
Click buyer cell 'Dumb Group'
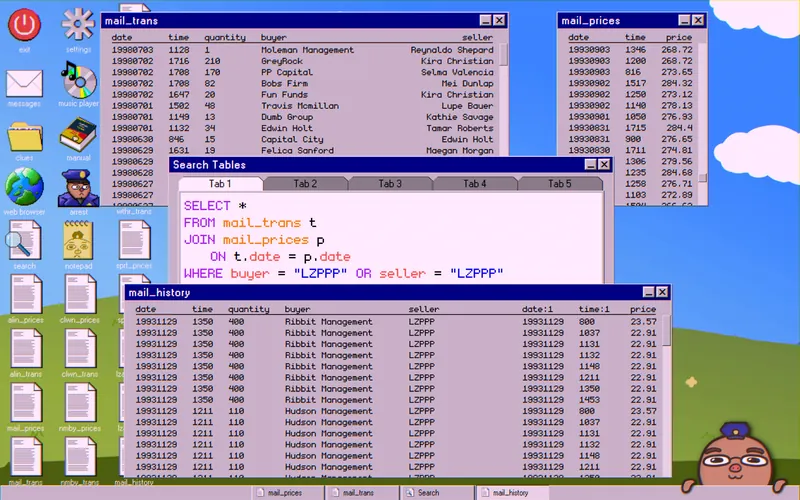pyautogui.click(x=287, y=117)
